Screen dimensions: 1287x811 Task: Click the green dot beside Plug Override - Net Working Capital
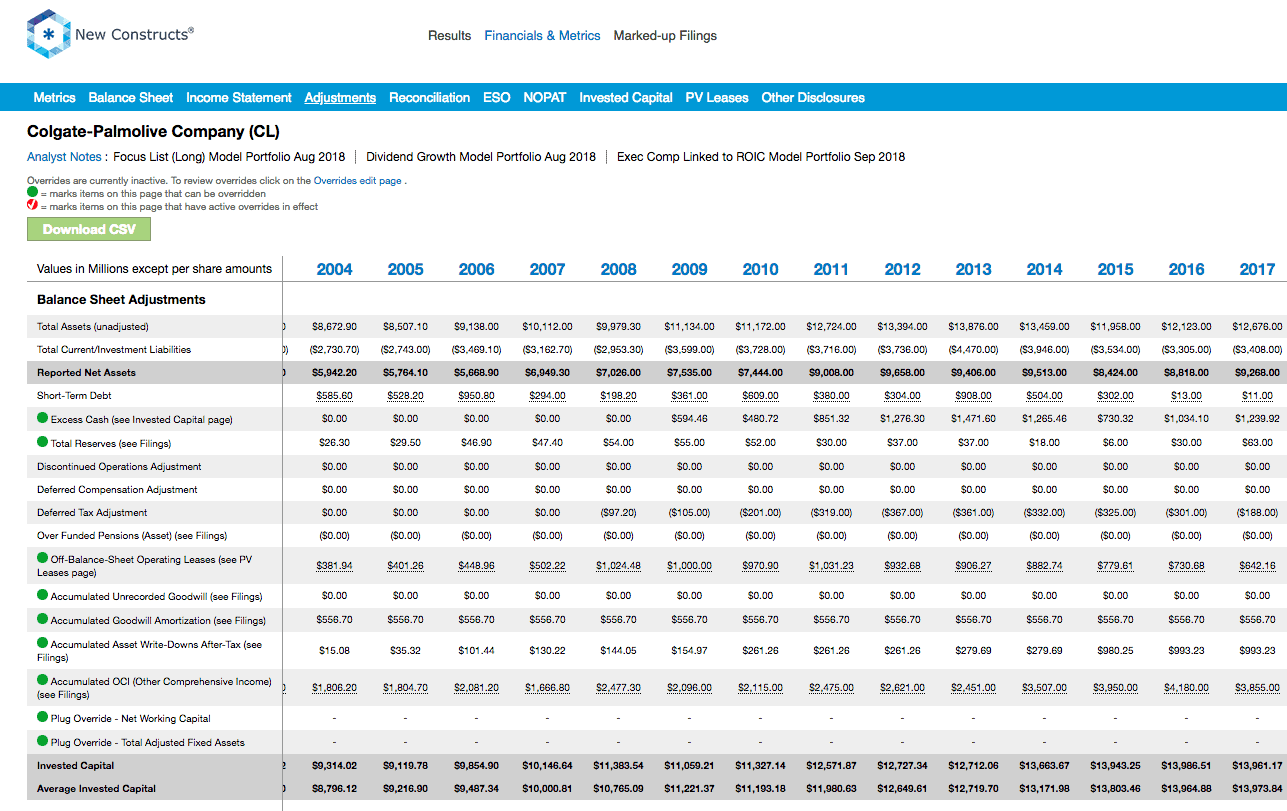43,717
